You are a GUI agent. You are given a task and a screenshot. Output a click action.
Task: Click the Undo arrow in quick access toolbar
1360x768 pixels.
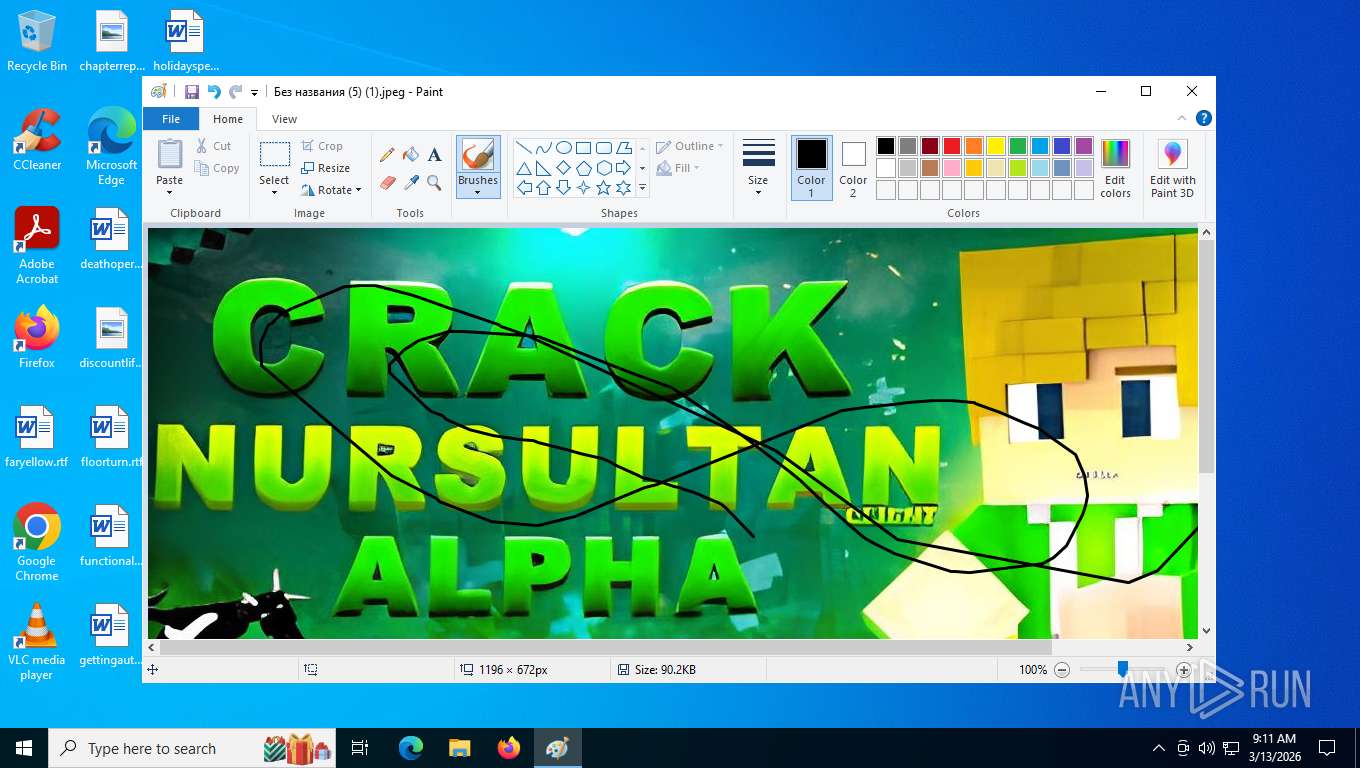click(213, 92)
